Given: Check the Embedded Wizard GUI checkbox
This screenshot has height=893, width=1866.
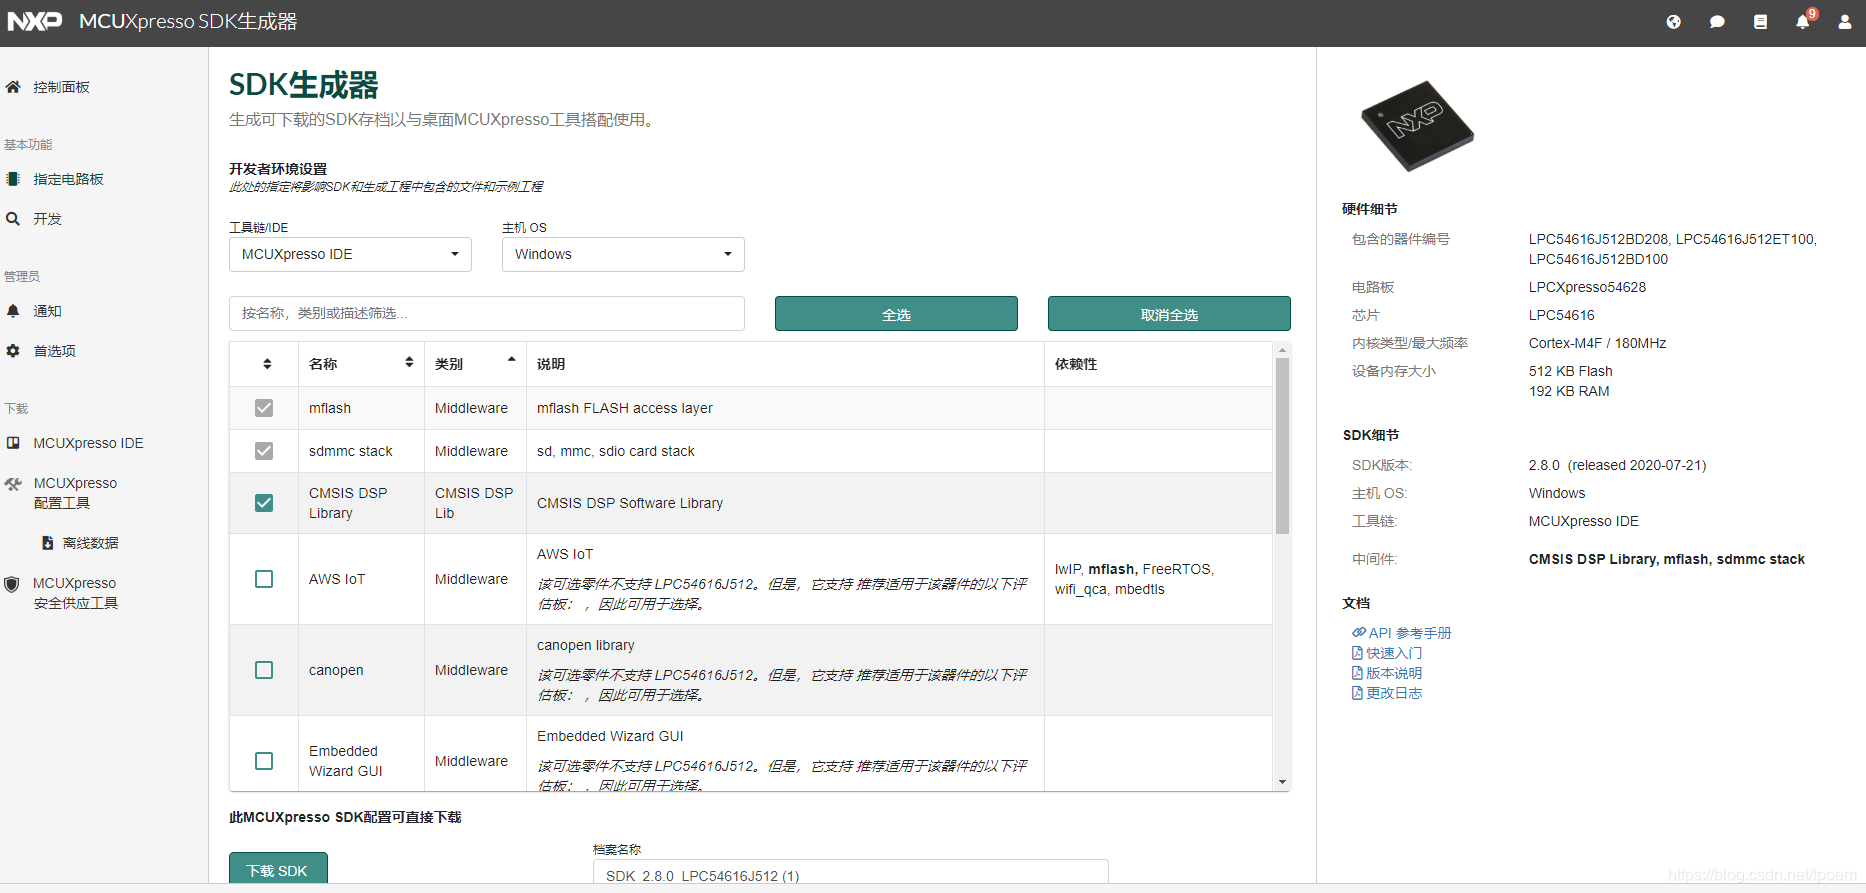Looking at the screenshot, I should [x=264, y=761].
